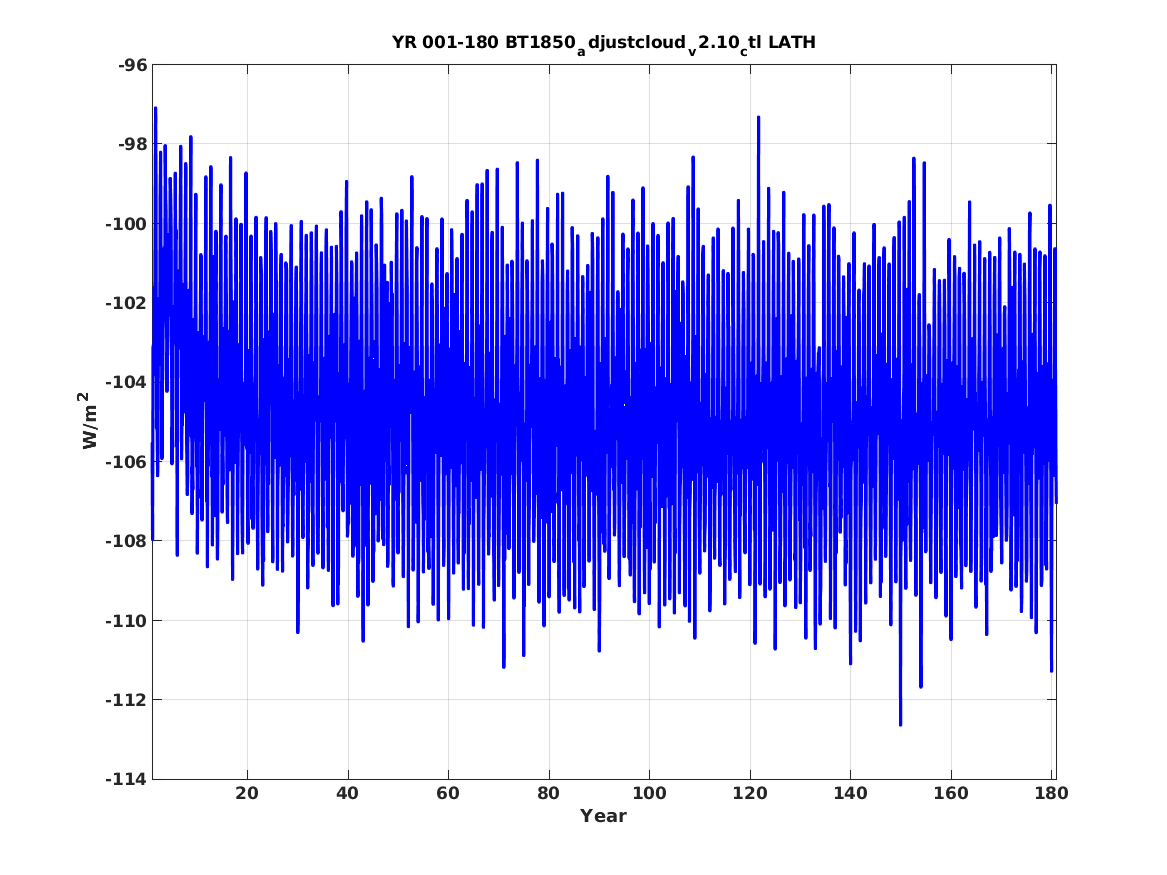The image size is (1167, 875).
Task: Click the y-axis tick label -100
Action: tap(127, 223)
